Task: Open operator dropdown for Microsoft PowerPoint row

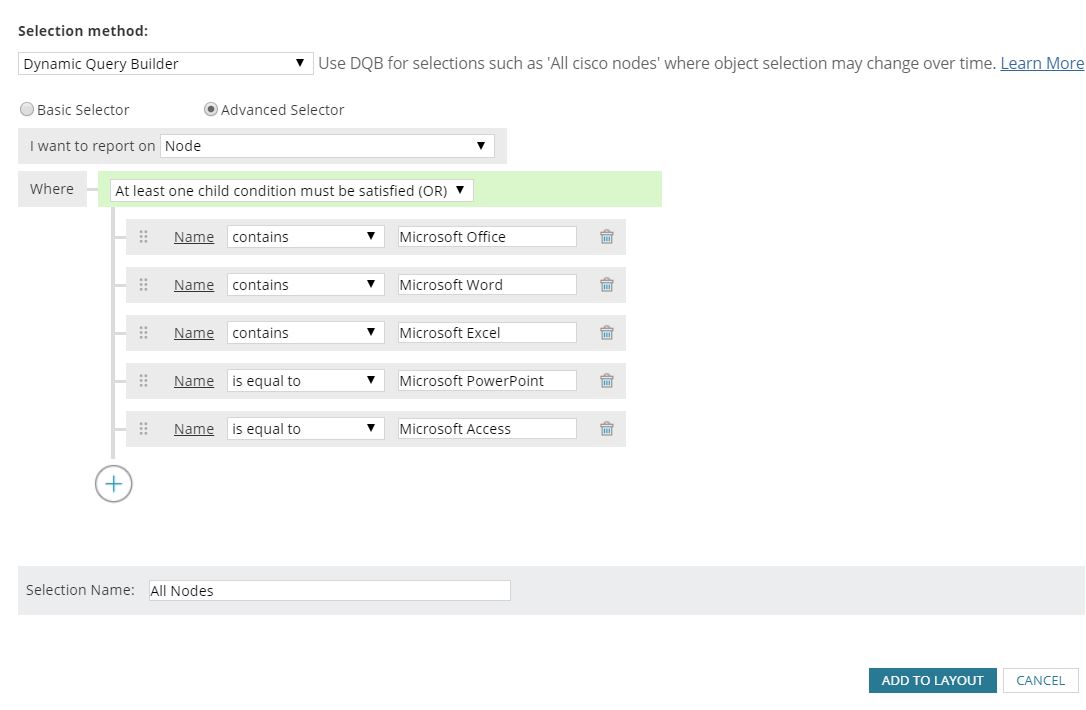Action: pos(305,381)
